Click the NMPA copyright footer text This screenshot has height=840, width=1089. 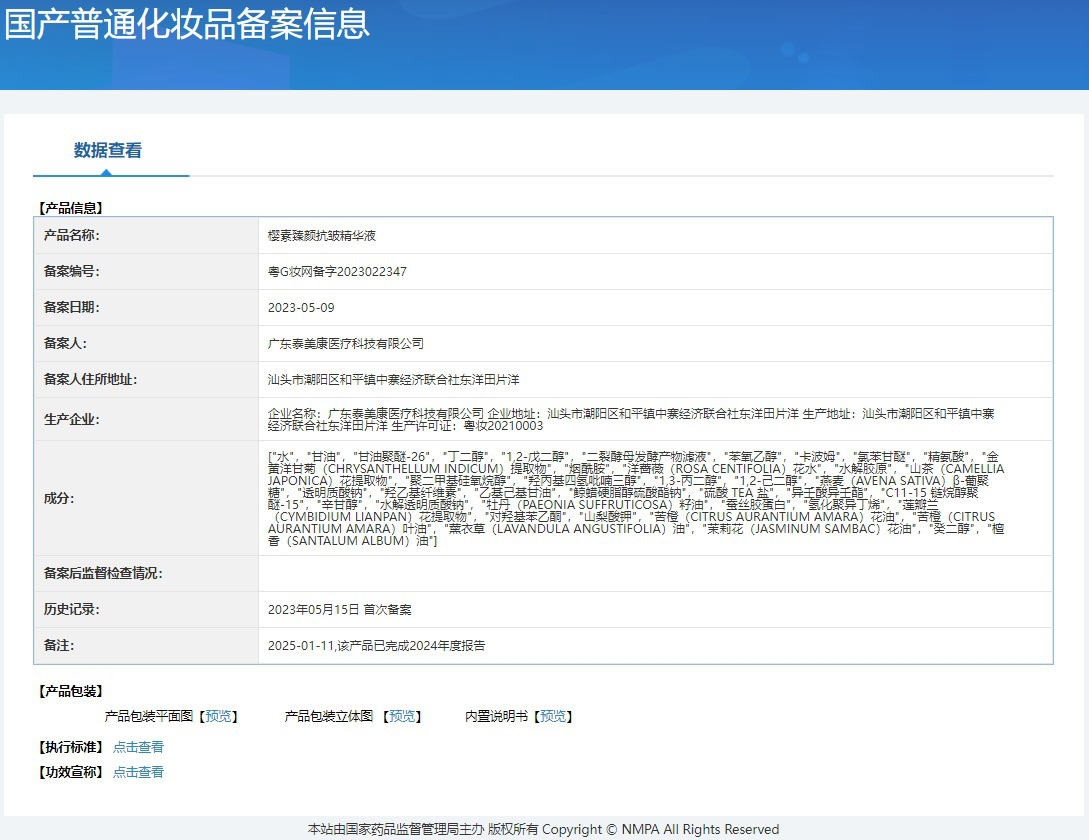click(x=543, y=829)
